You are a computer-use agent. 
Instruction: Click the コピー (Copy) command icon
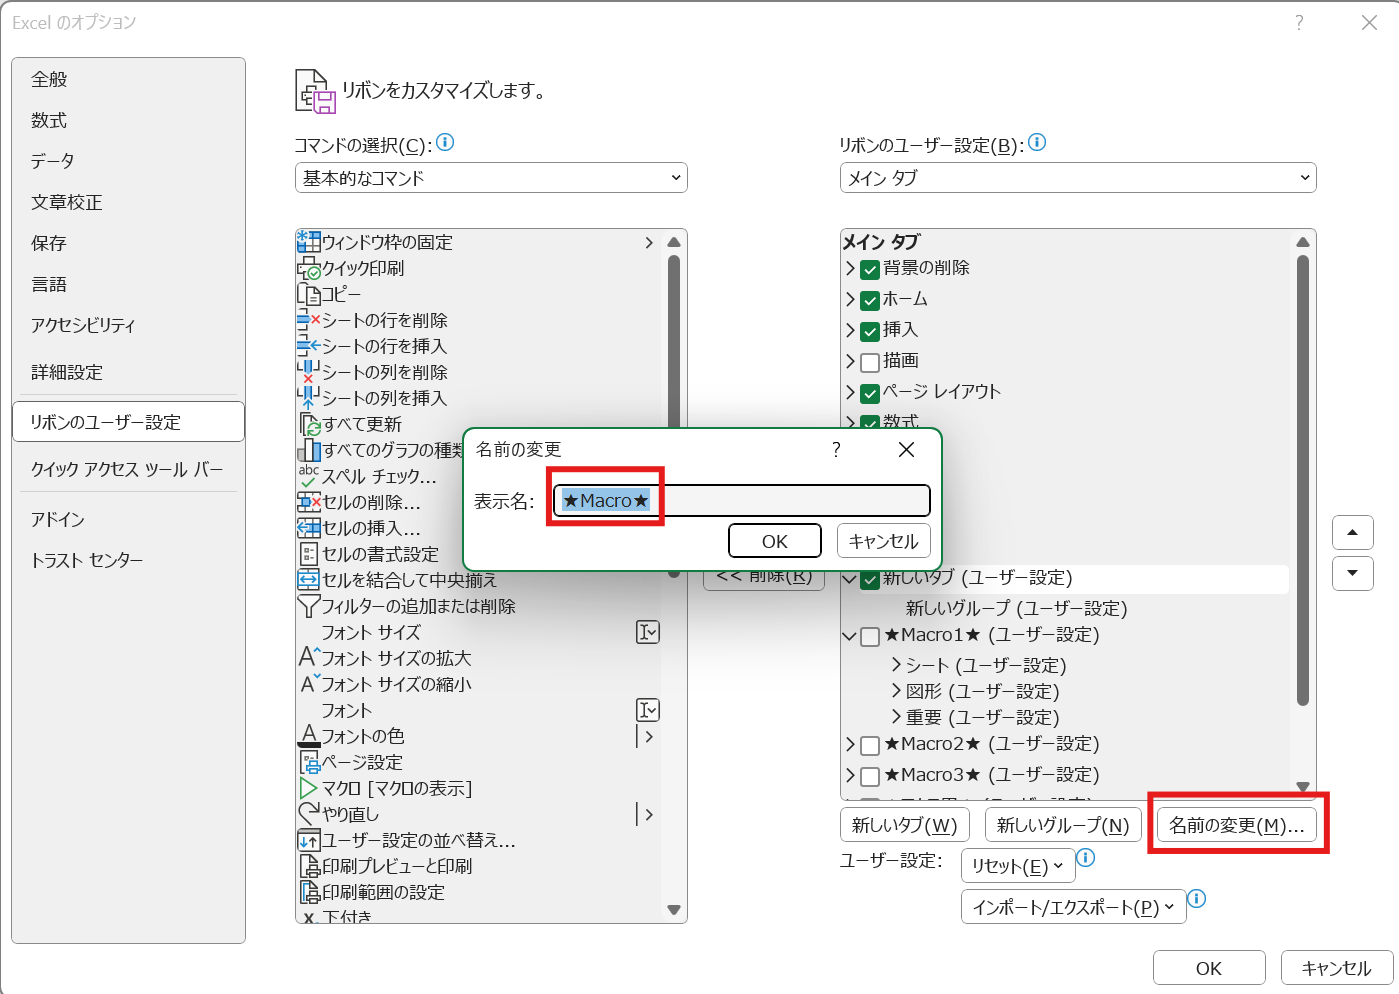309,294
